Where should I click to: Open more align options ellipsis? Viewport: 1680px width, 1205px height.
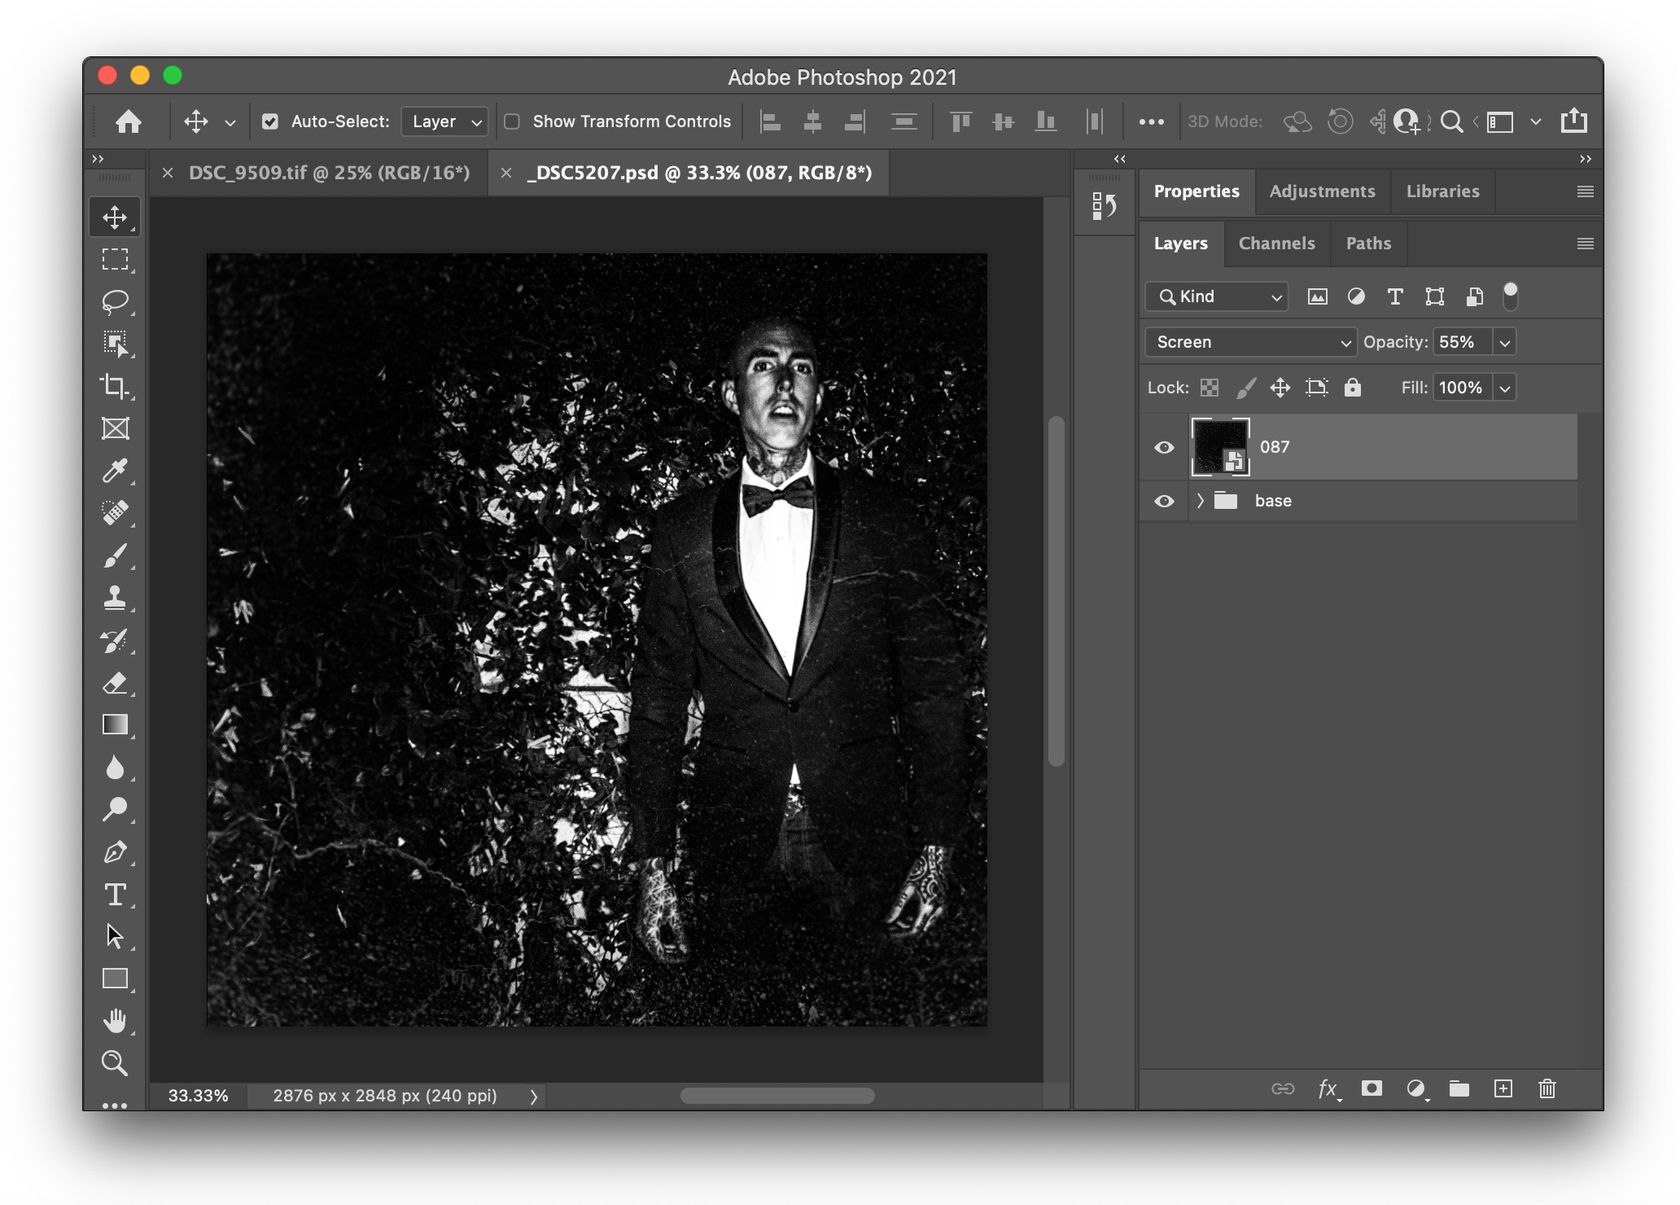pos(1151,122)
